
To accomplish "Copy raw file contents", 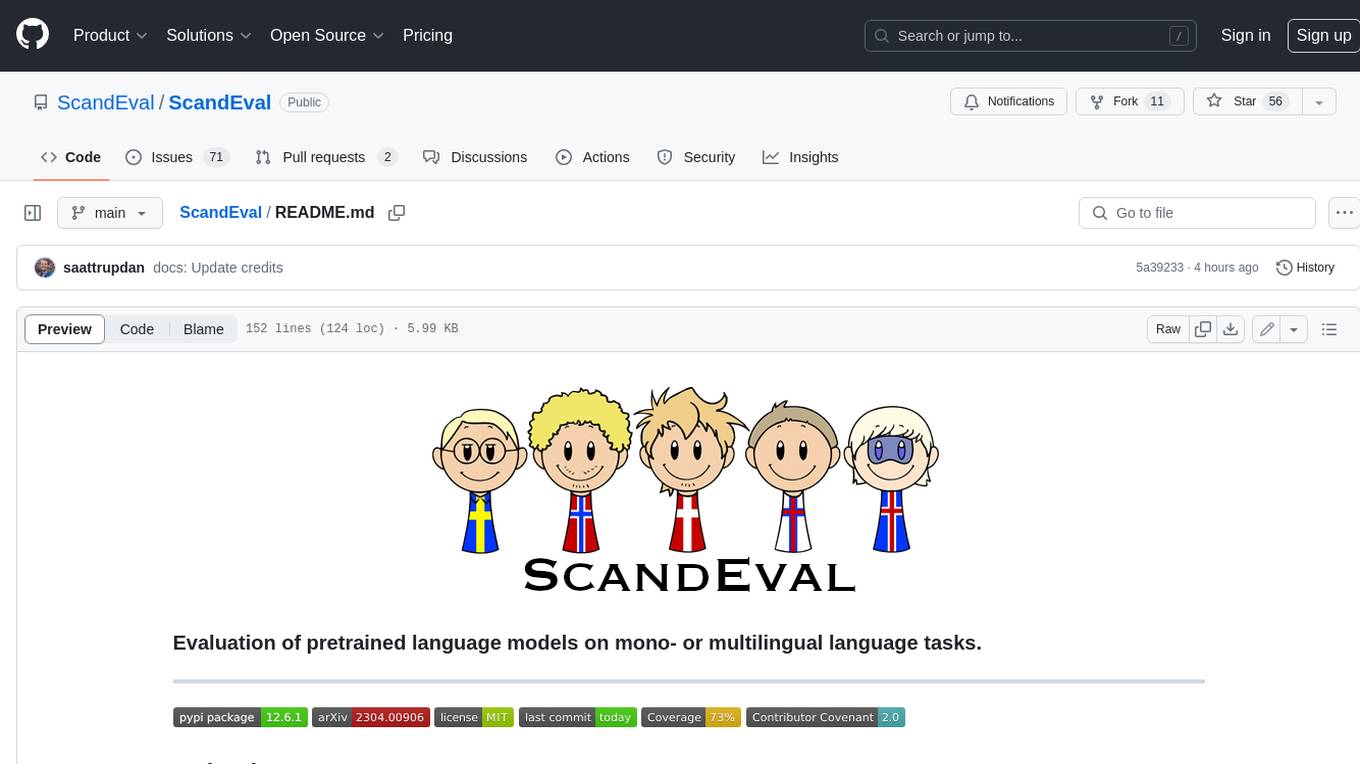I will click(1203, 329).
